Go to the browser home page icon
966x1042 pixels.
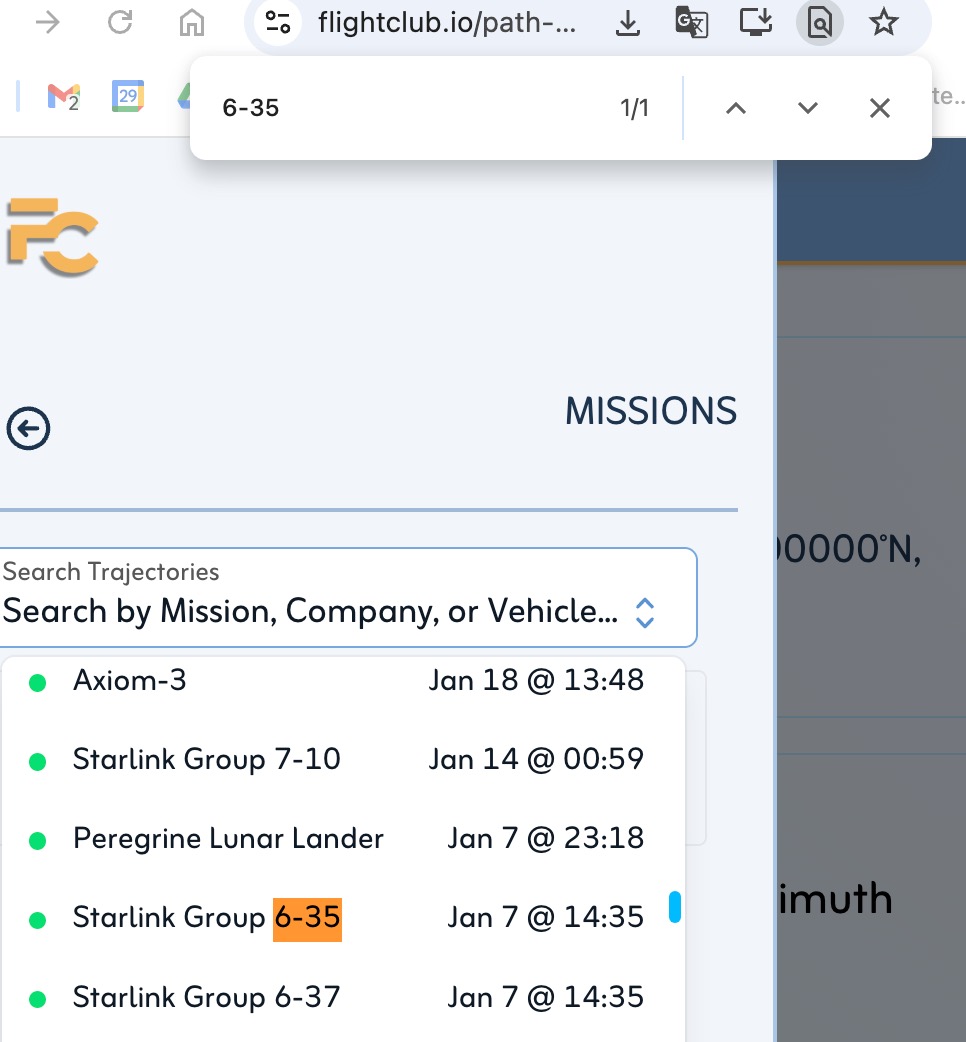coord(191,22)
